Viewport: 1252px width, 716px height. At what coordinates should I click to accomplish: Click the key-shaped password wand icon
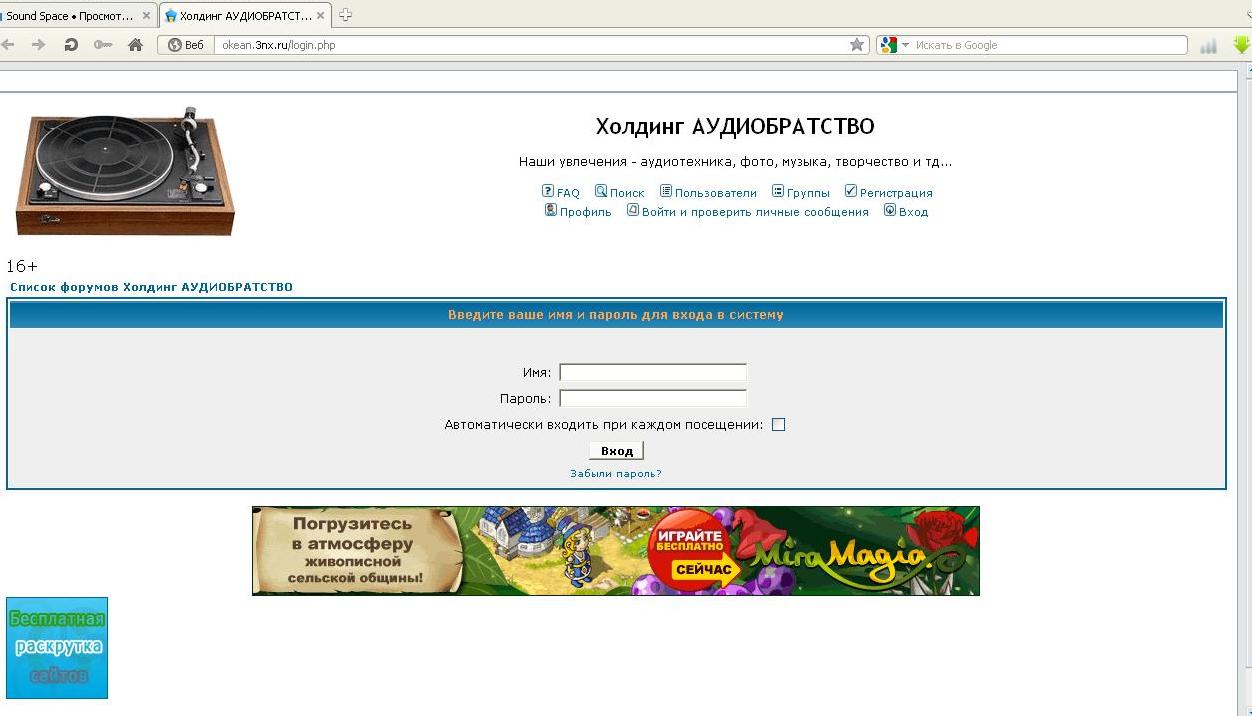point(103,45)
